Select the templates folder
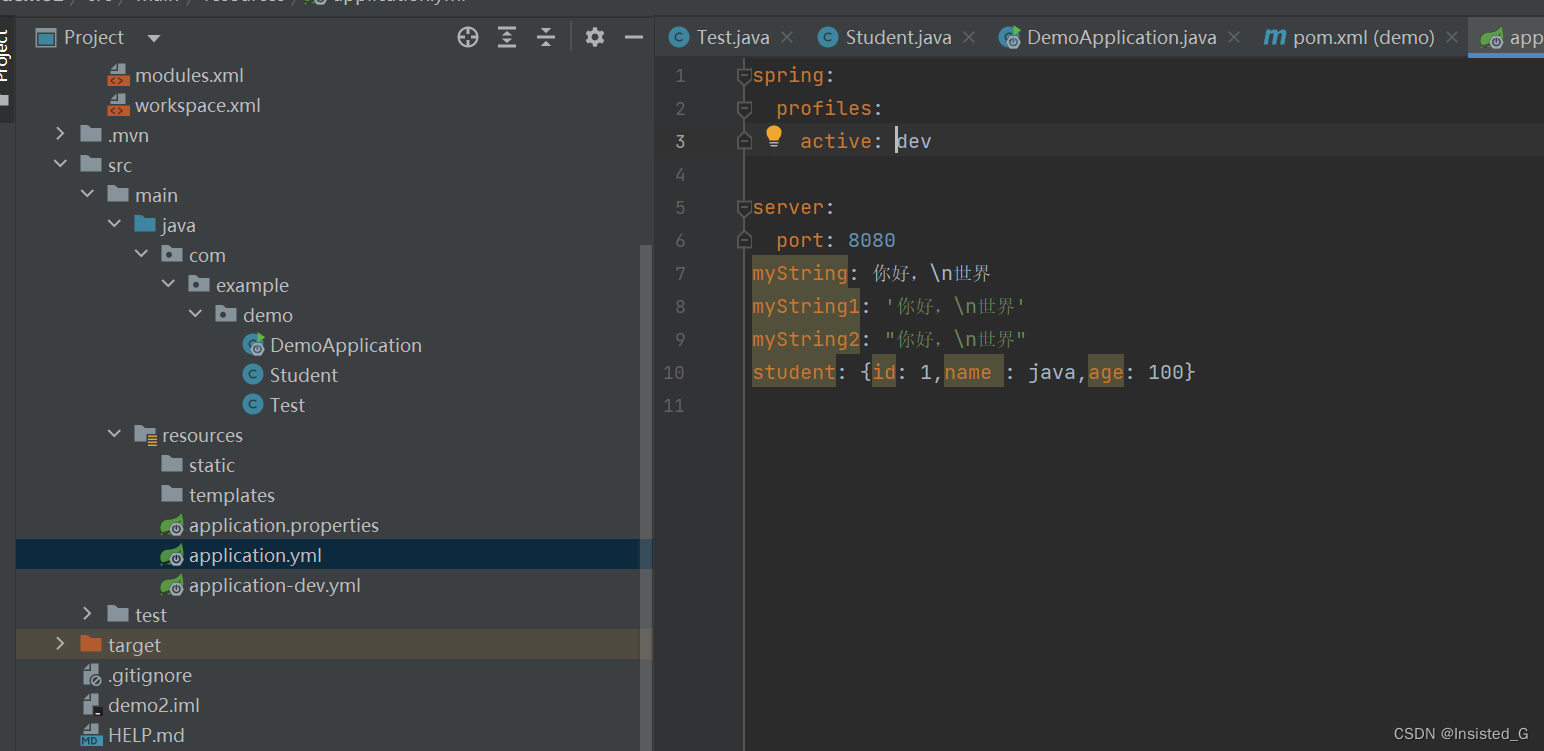This screenshot has height=751, width=1544. (x=232, y=495)
